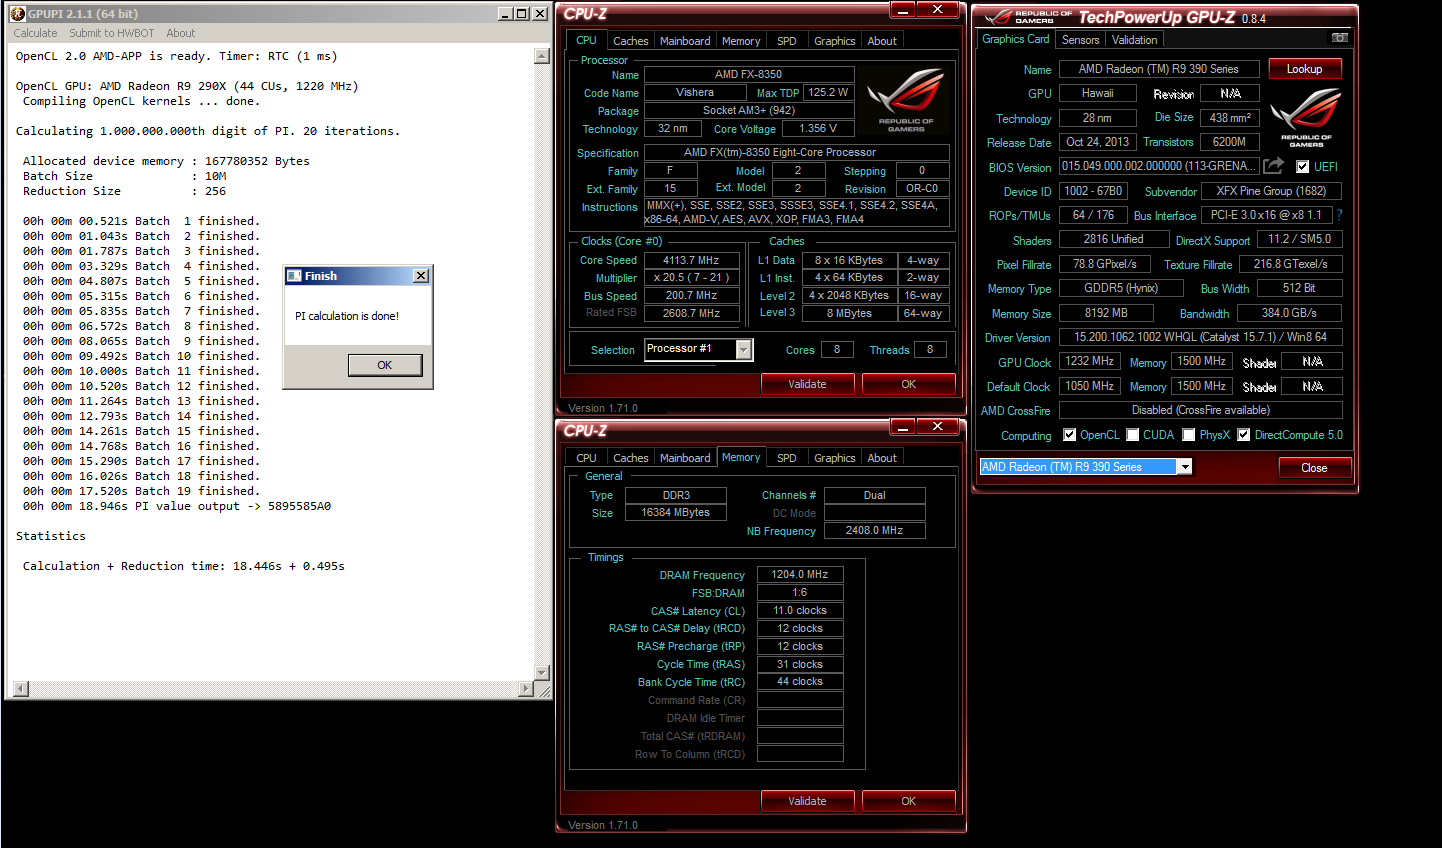Click OK in the CPU-Z processor window
This screenshot has height=848, width=1442.
908,384
